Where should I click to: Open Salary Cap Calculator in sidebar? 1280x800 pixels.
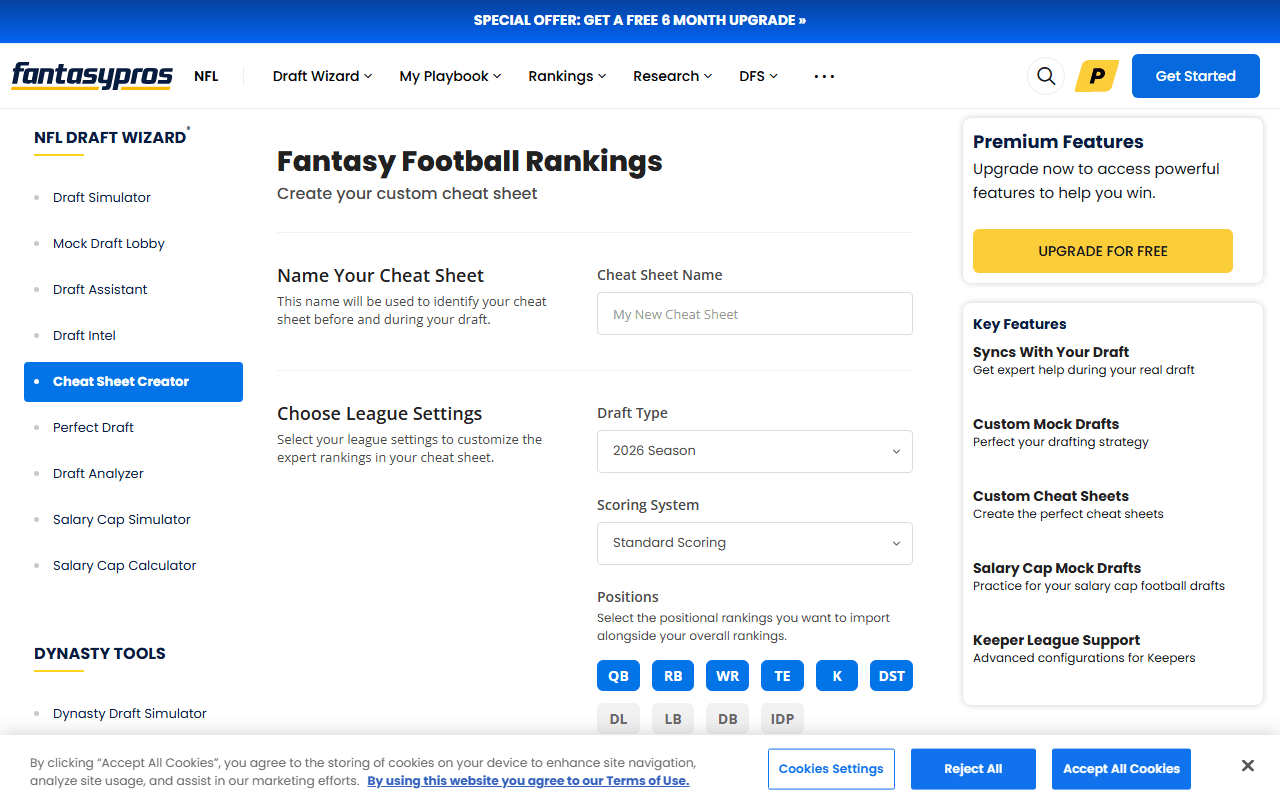click(125, 565)
